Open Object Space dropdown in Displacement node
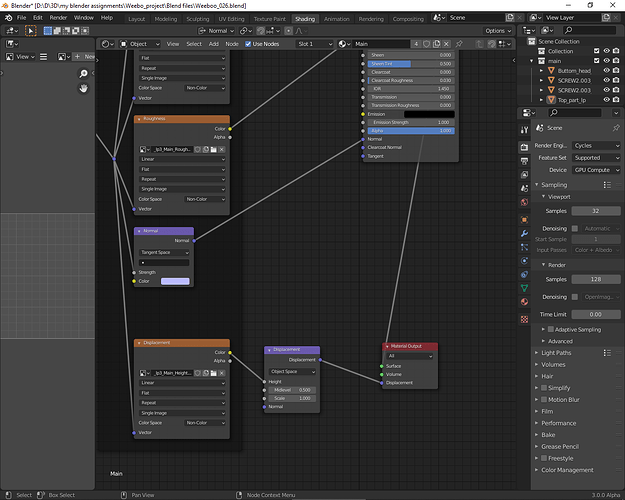Viewport: 625px width, 500px height. click(292, 372)
